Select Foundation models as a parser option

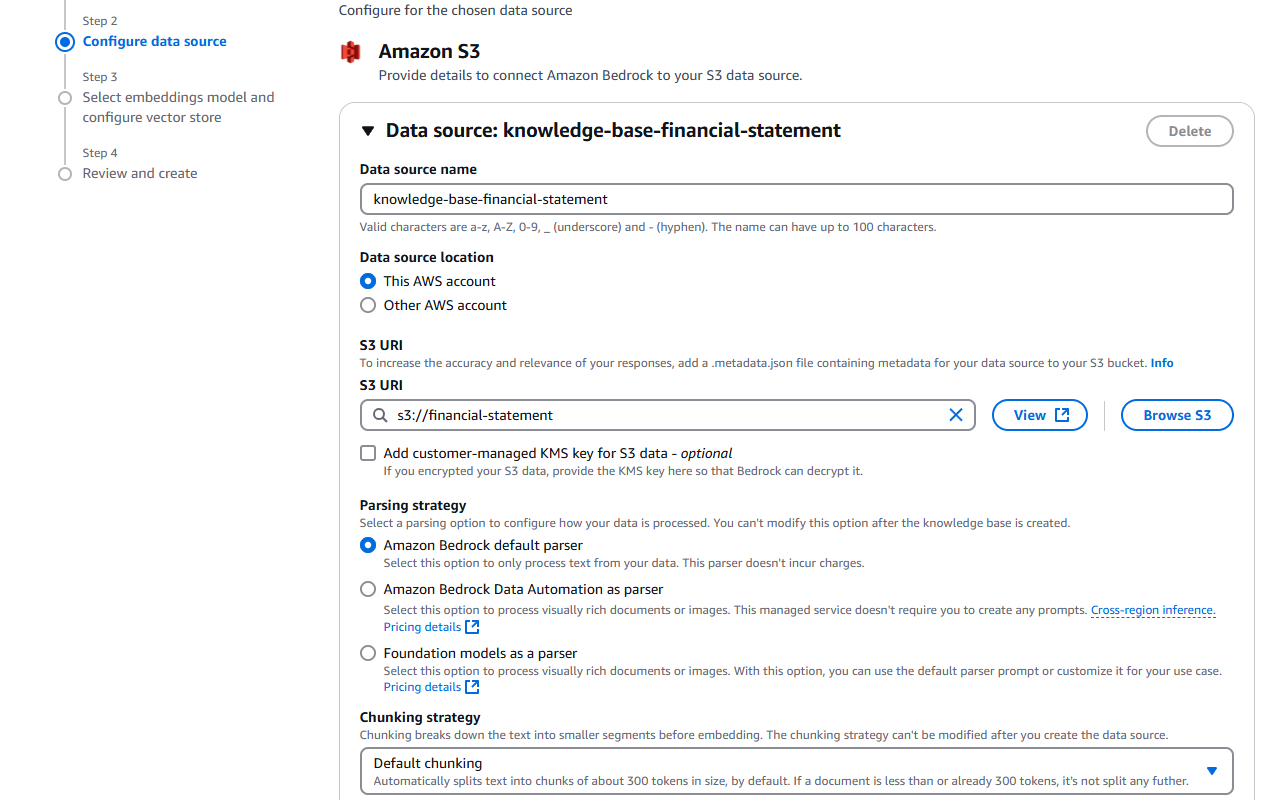pos(368,653)
